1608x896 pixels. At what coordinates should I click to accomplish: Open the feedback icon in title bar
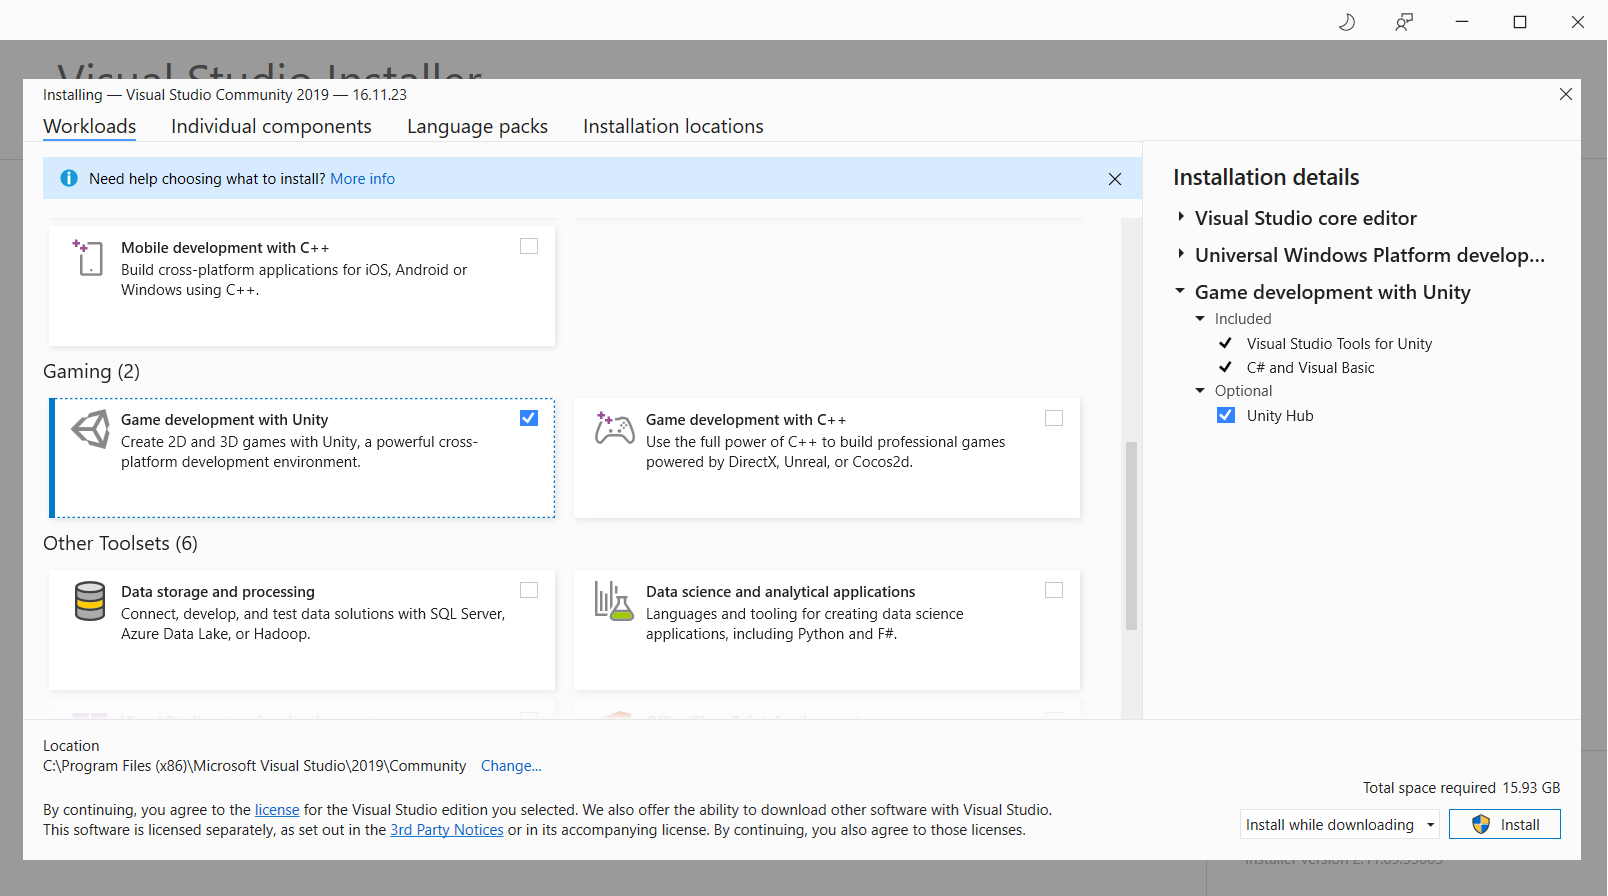click(x=1404, y=22)
